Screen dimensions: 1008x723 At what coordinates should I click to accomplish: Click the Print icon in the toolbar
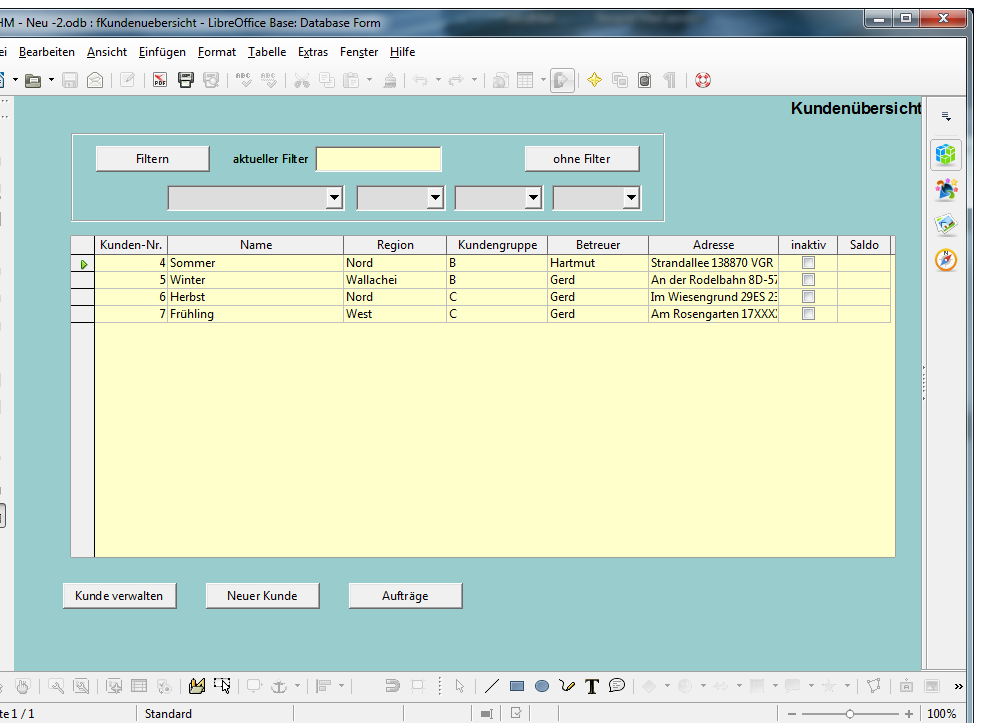coord(186,80)
